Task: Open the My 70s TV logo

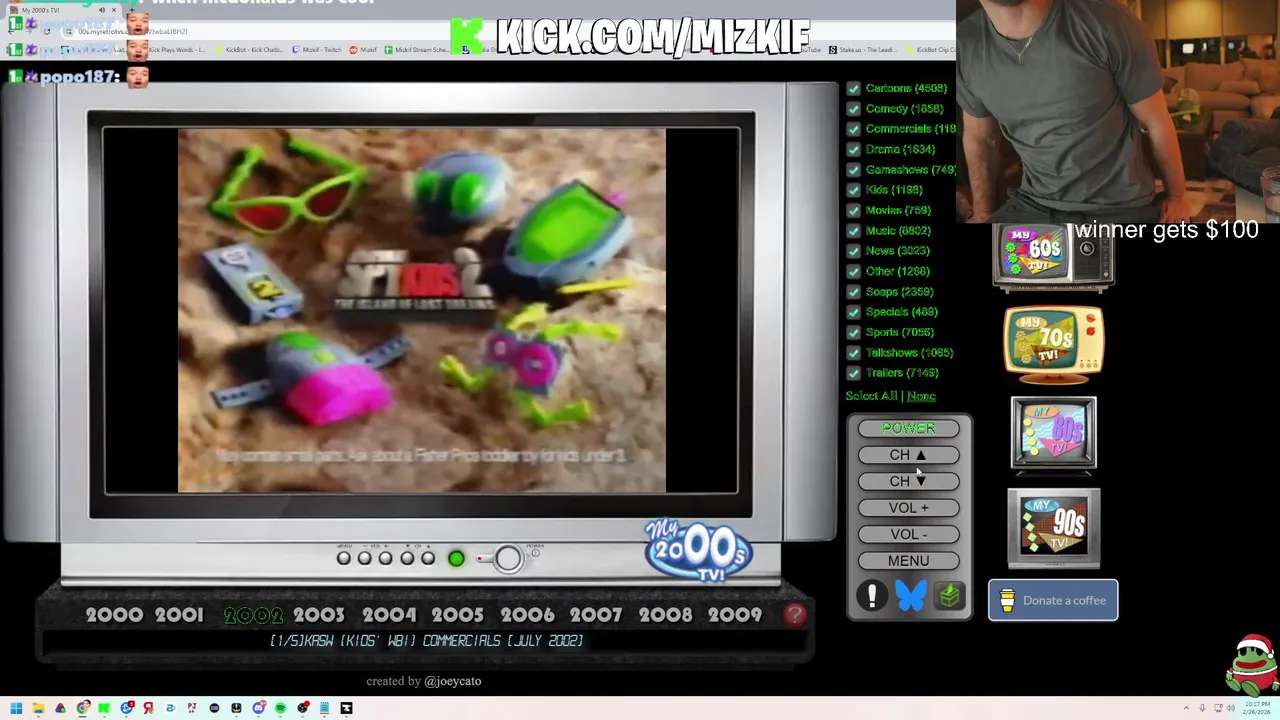Action: [x=1053, y=345]
